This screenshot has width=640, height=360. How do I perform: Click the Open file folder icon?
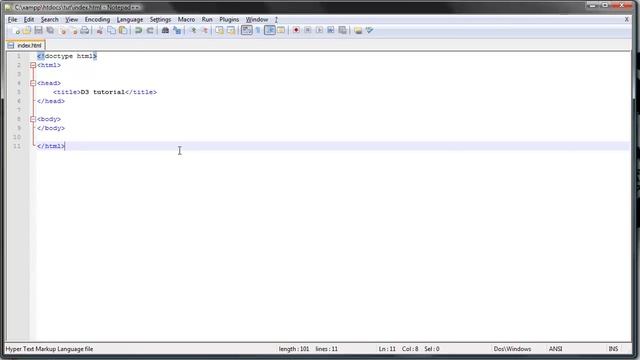pos(27,31)
